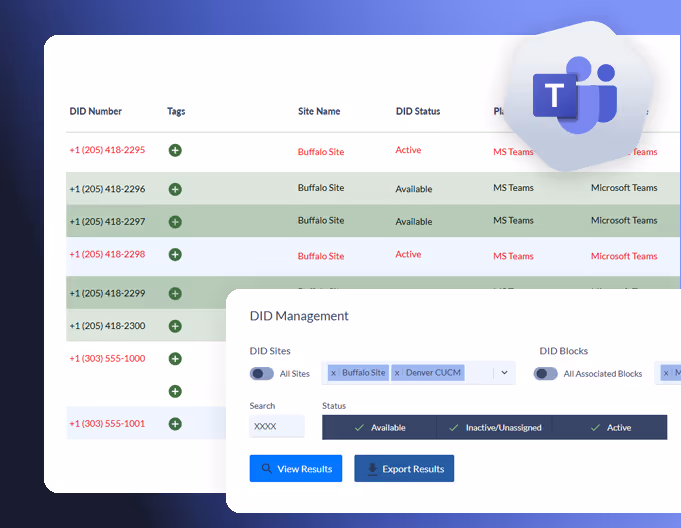Select number +1 (205) 418-2299
The image size is (681, 528).
[x=107, y=293]
